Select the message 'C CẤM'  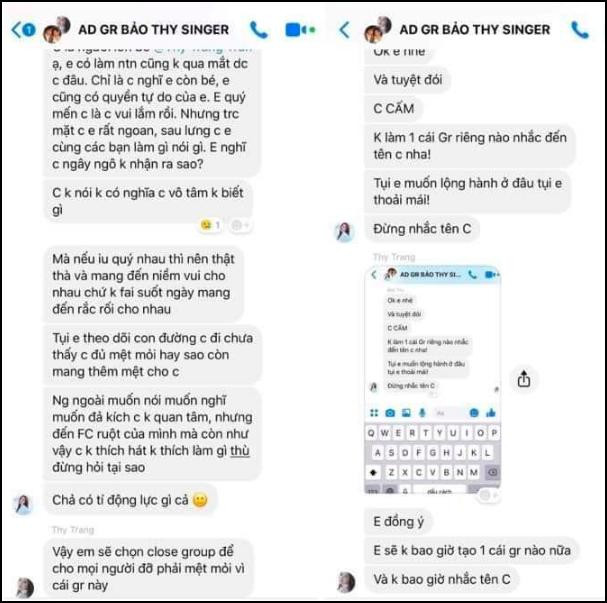coord(393,108)
